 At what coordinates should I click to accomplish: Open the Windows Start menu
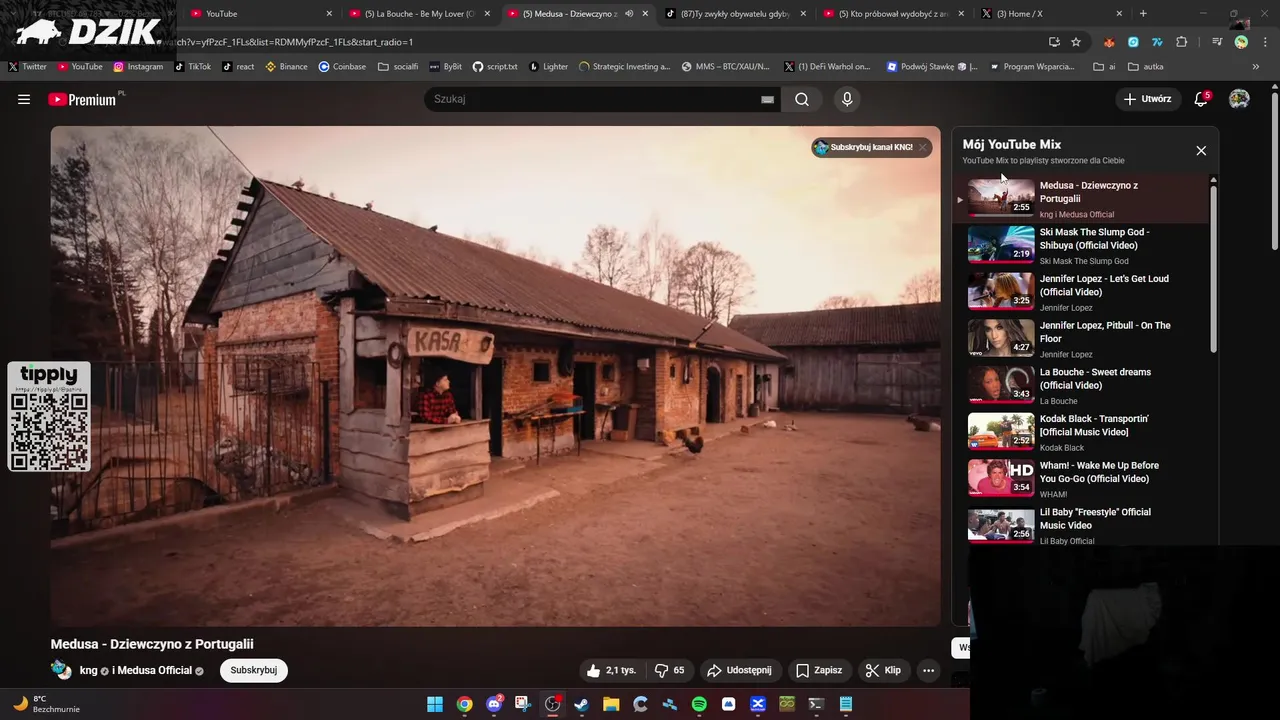(435, 704)
